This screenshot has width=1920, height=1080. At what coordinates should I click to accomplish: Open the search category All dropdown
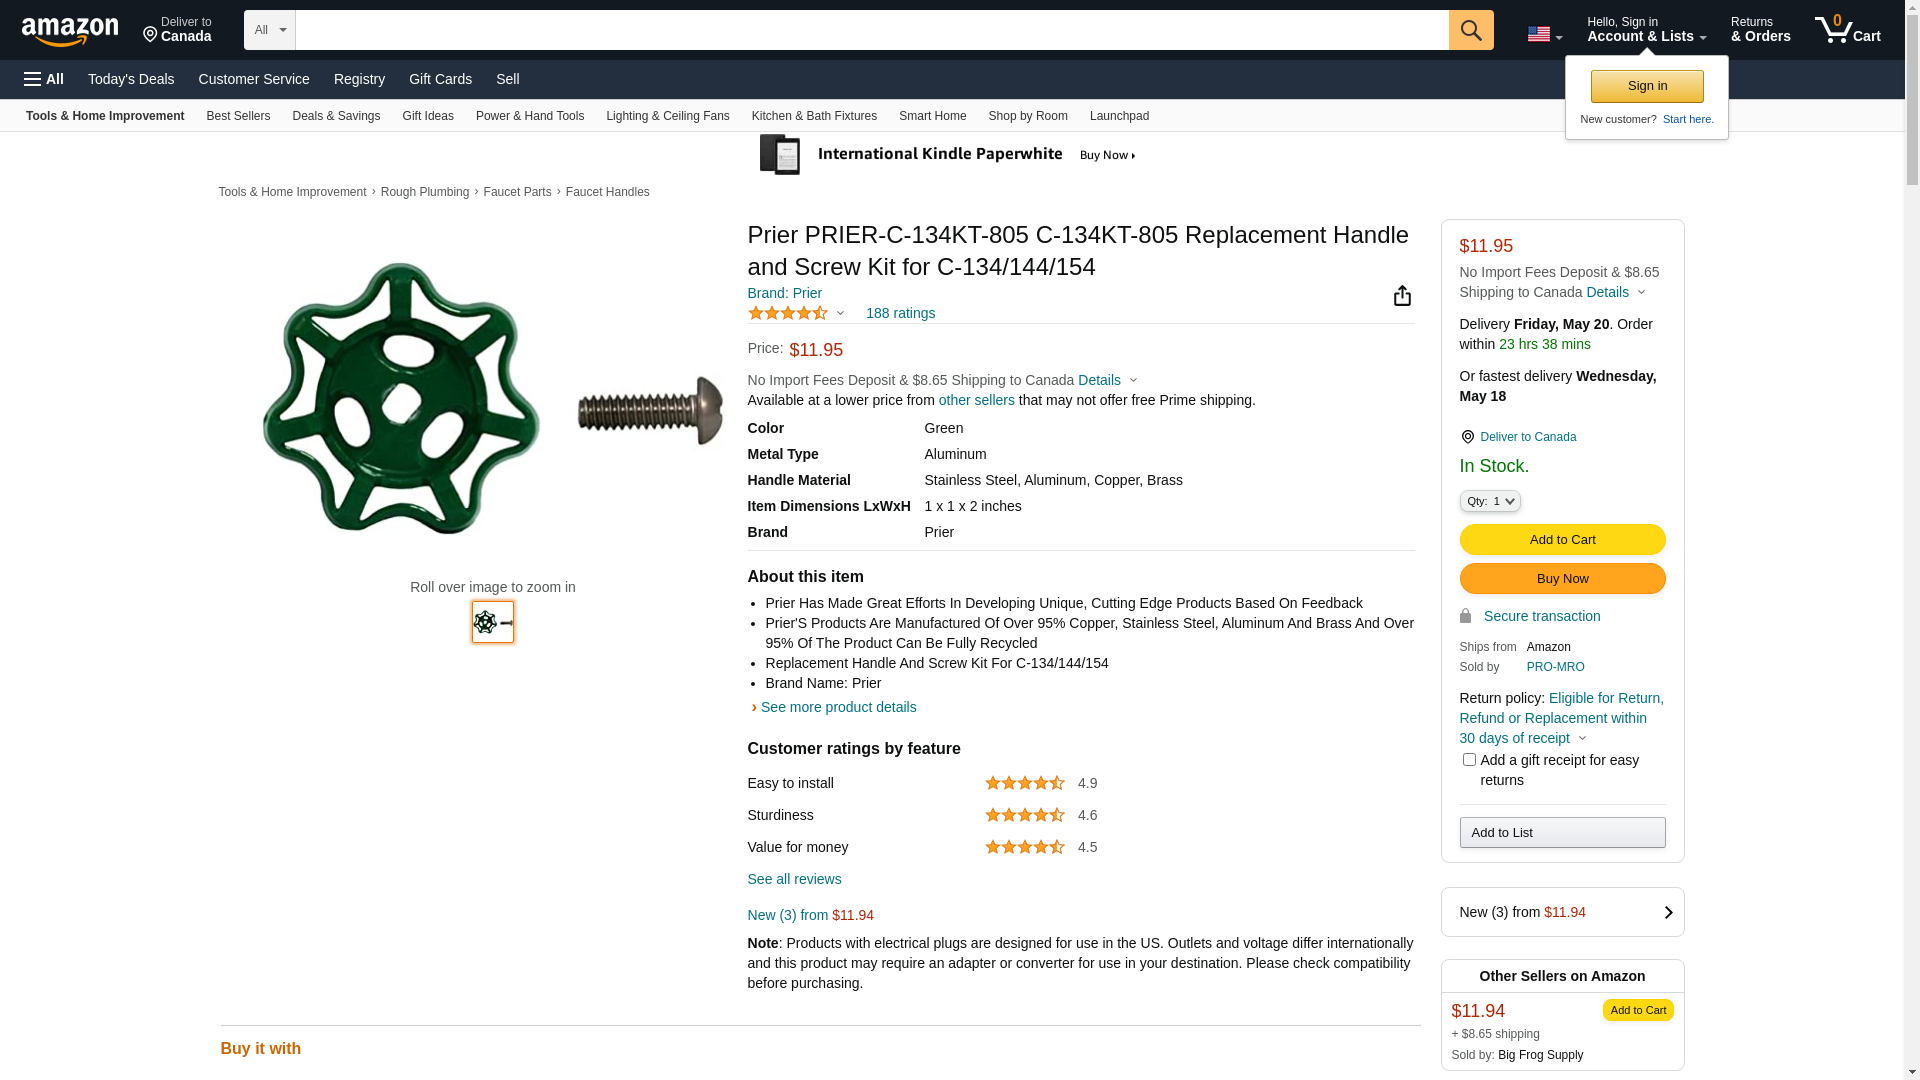269,30
